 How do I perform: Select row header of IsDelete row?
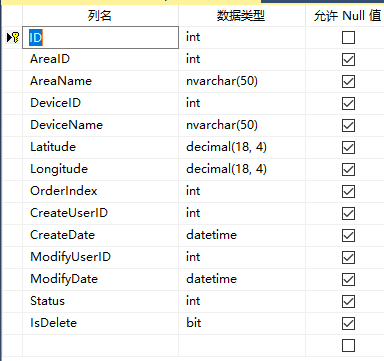click(13, 323)
